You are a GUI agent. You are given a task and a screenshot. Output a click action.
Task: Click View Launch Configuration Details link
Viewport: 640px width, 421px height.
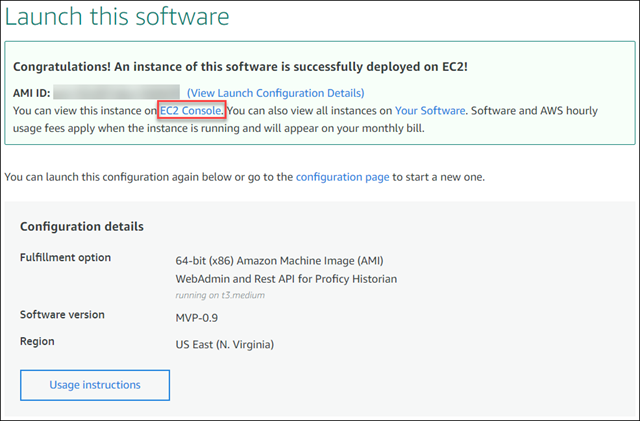(276, 93)
